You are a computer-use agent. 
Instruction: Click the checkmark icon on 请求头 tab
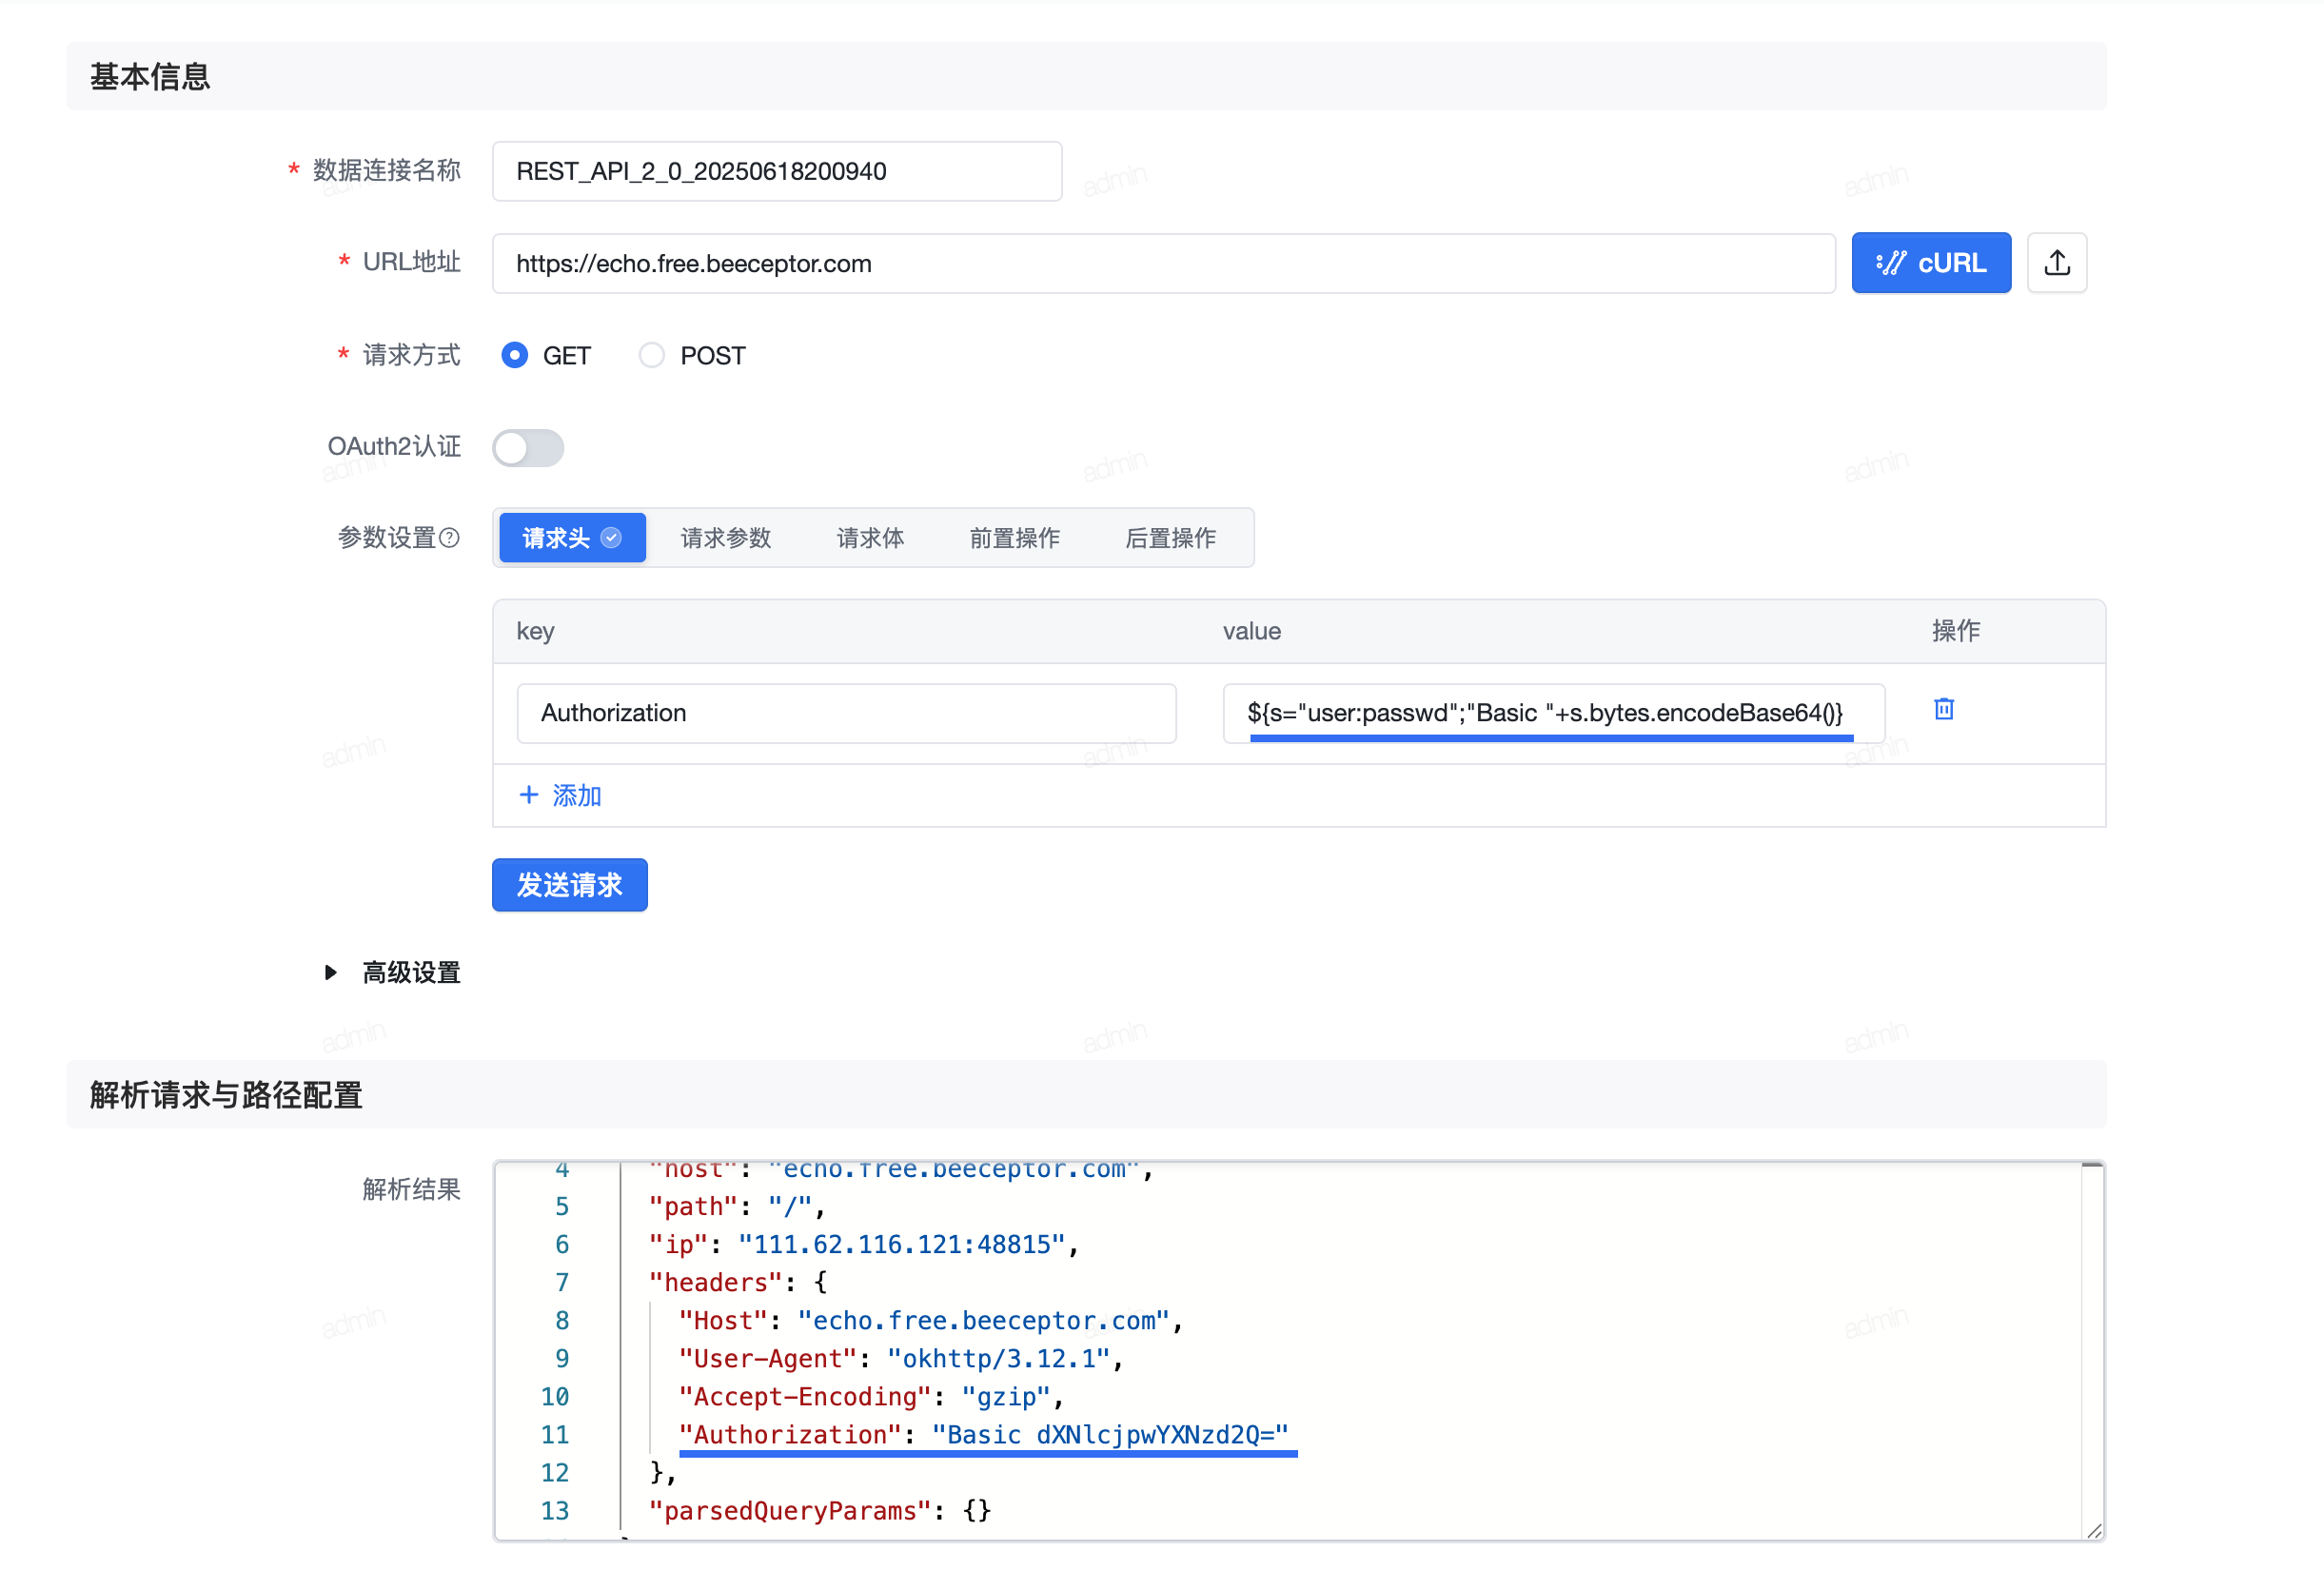point(611,538)
